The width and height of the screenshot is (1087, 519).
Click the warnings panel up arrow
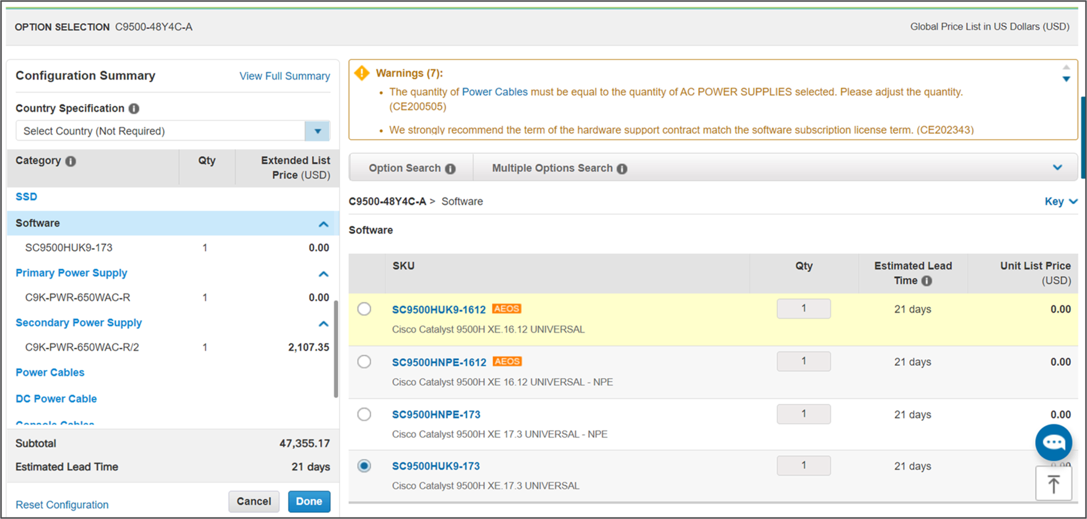coord(1066,67)
